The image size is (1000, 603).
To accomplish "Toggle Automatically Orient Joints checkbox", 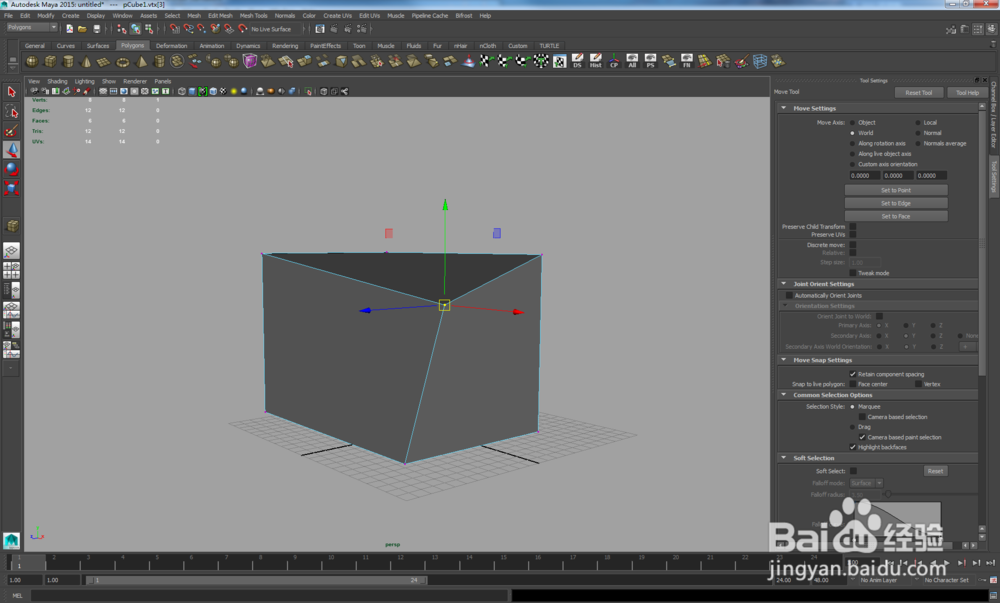I will pos(789,295).
